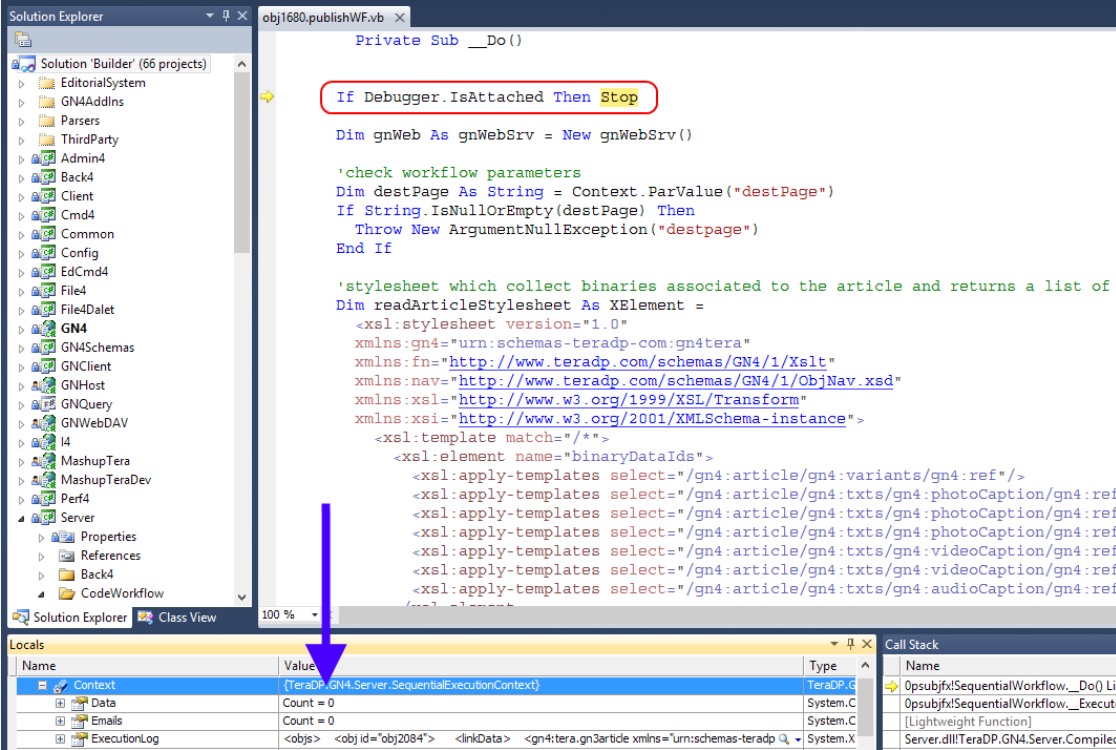Select the File4Dalet project
The image size is (1116, 750).
coord(87,310)
